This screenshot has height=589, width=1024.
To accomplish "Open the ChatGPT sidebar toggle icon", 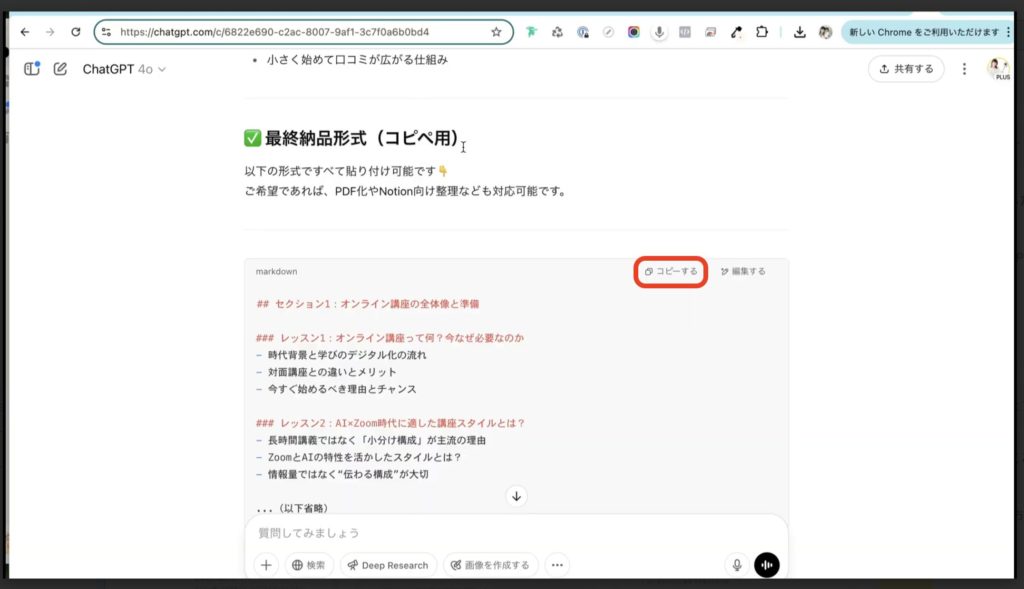I will 31,66.
